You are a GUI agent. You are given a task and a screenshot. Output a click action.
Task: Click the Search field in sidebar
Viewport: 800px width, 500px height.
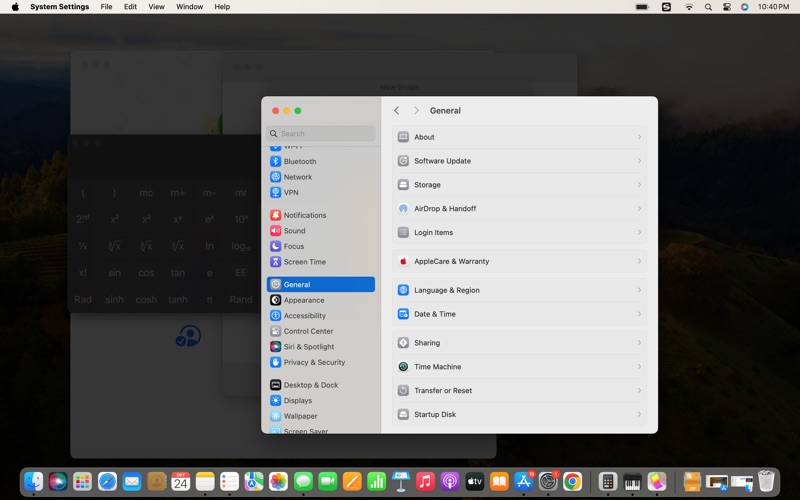(x=321, y=134)
